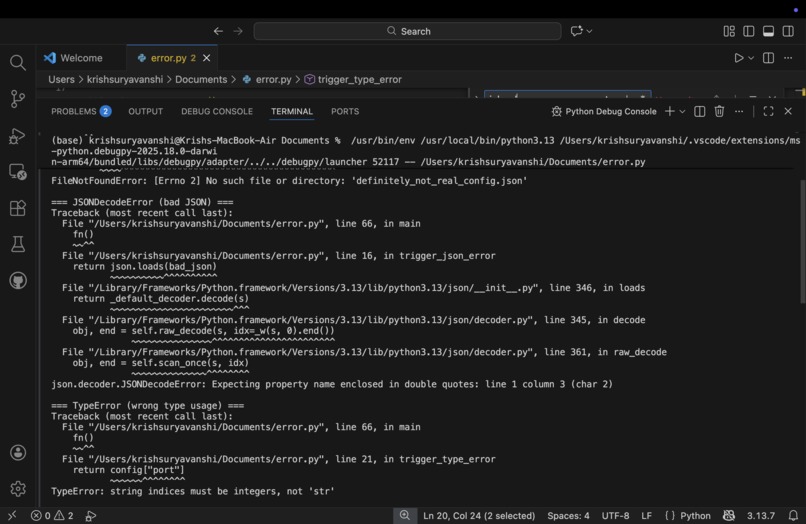Change file encoding UTF-8

(x=615, y=516)
